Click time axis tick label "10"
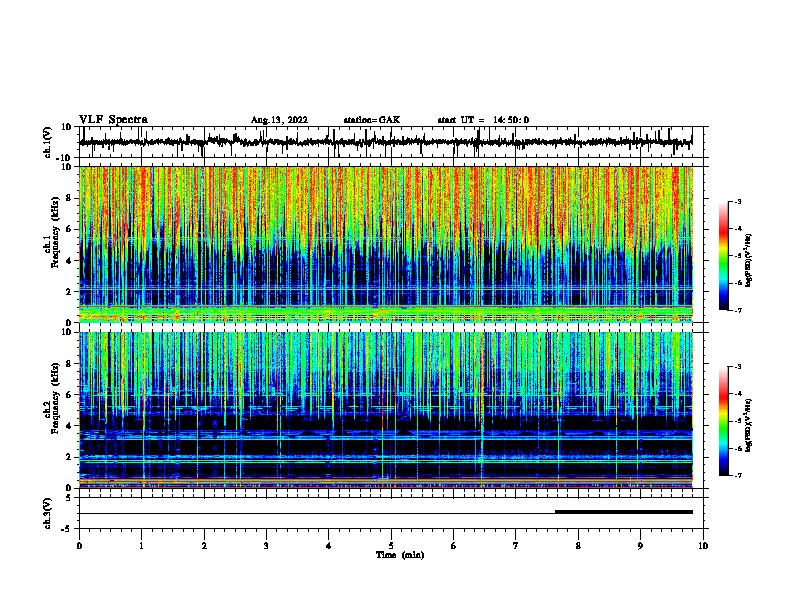Screen dimensions: 792x612 [703, 546]
